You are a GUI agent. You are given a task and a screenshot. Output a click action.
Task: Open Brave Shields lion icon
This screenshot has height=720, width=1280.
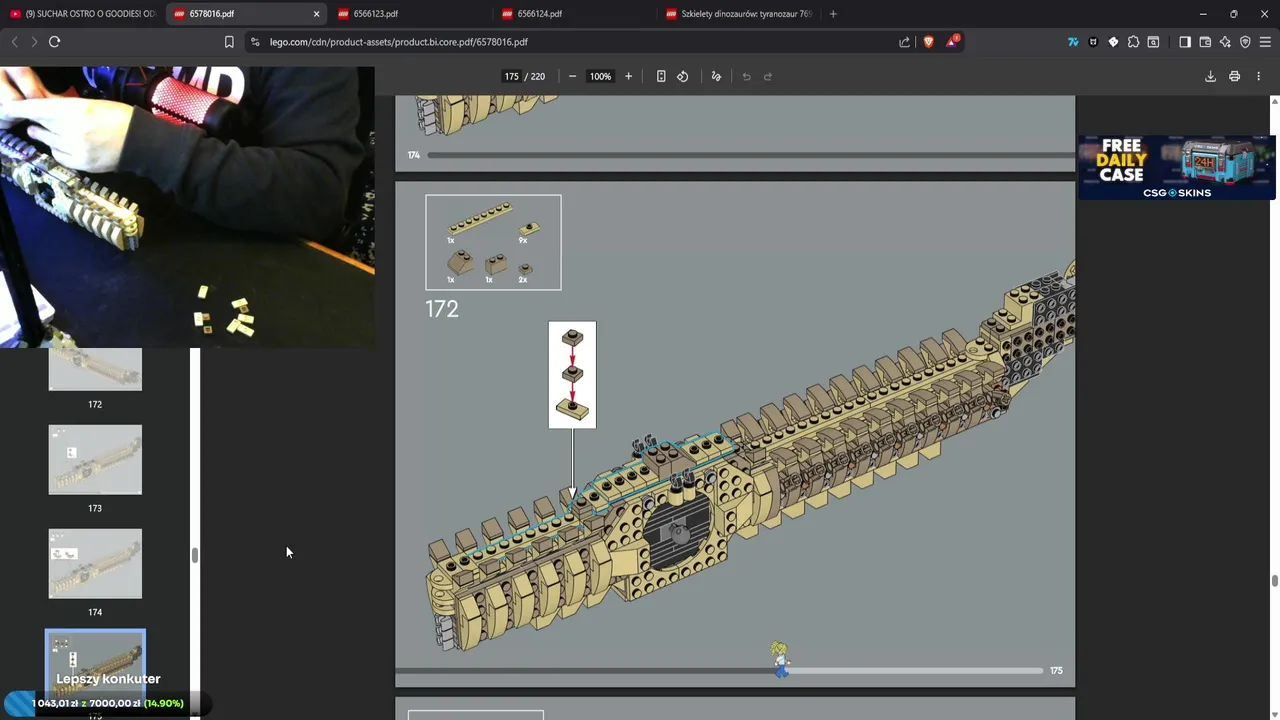pos(928,42)
